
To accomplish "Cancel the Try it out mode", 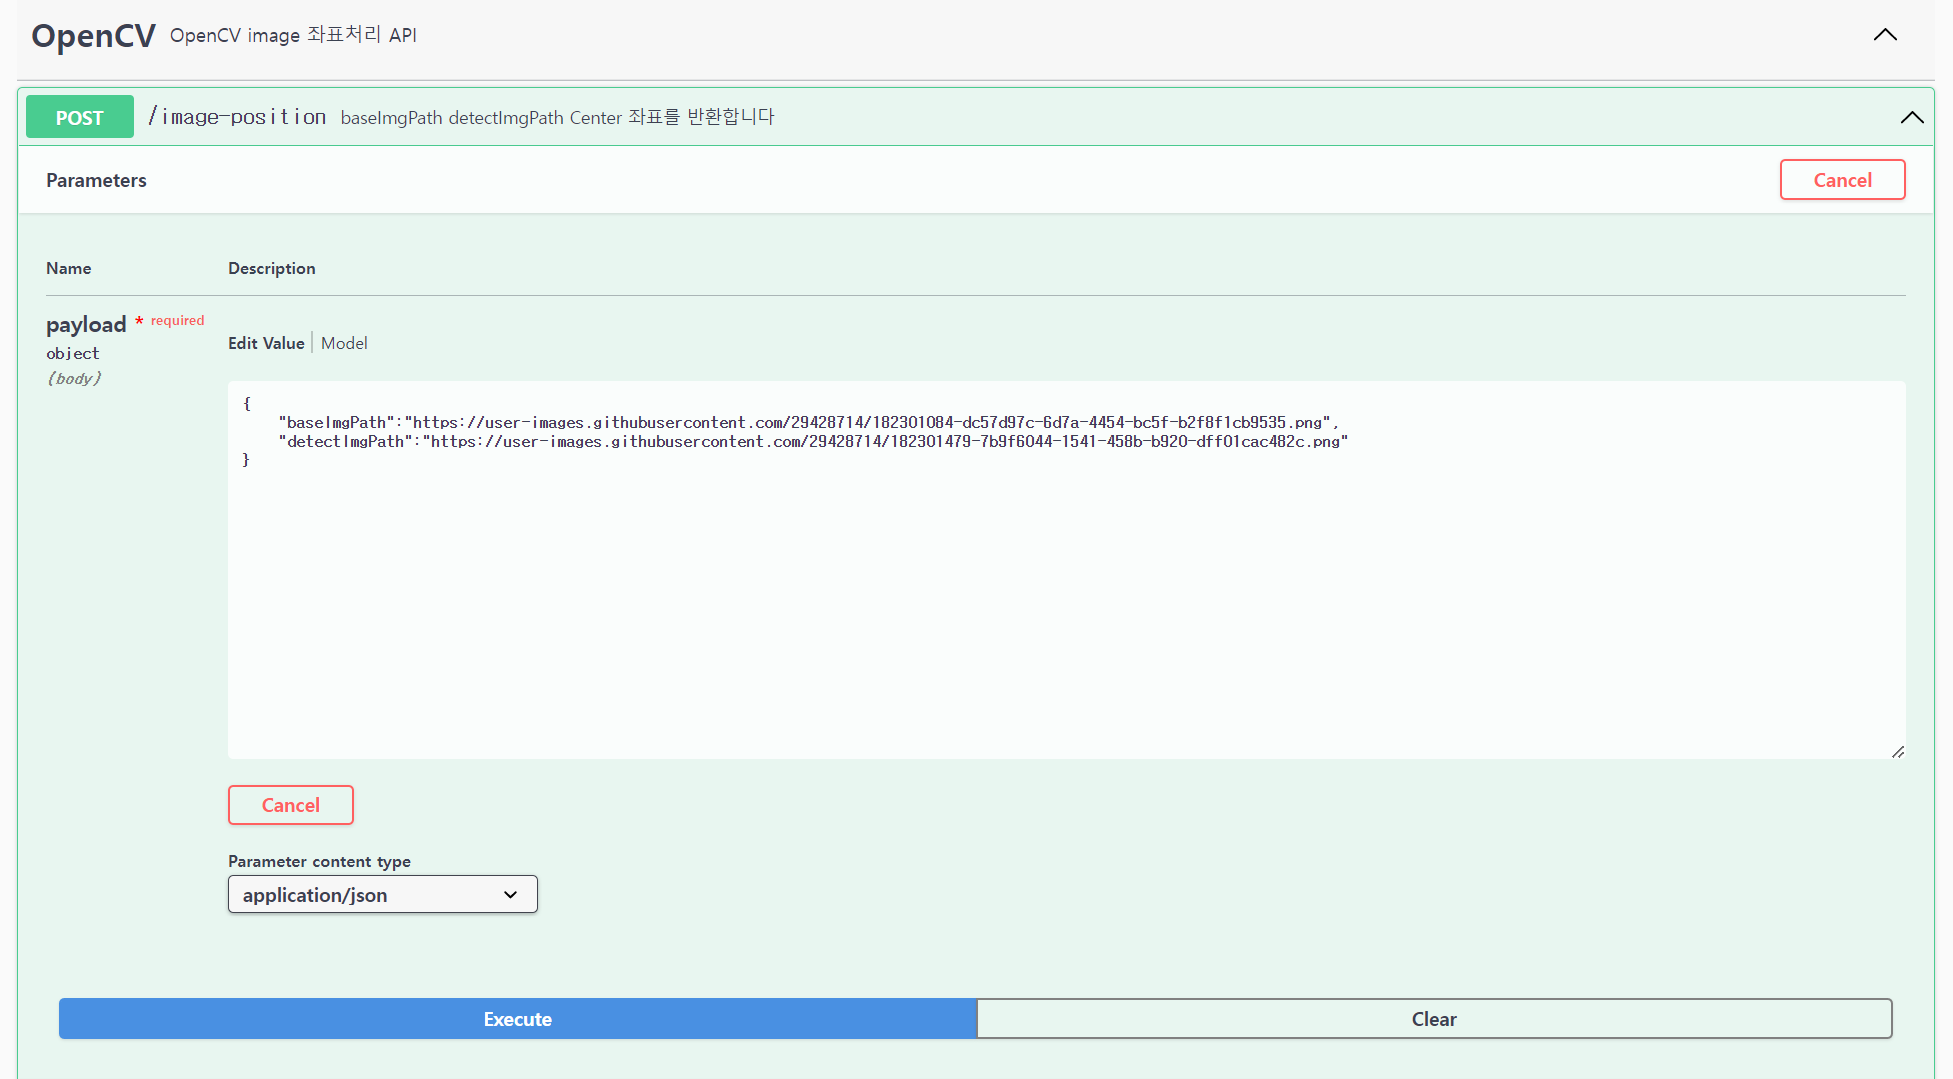I will tap(1842, 179).
